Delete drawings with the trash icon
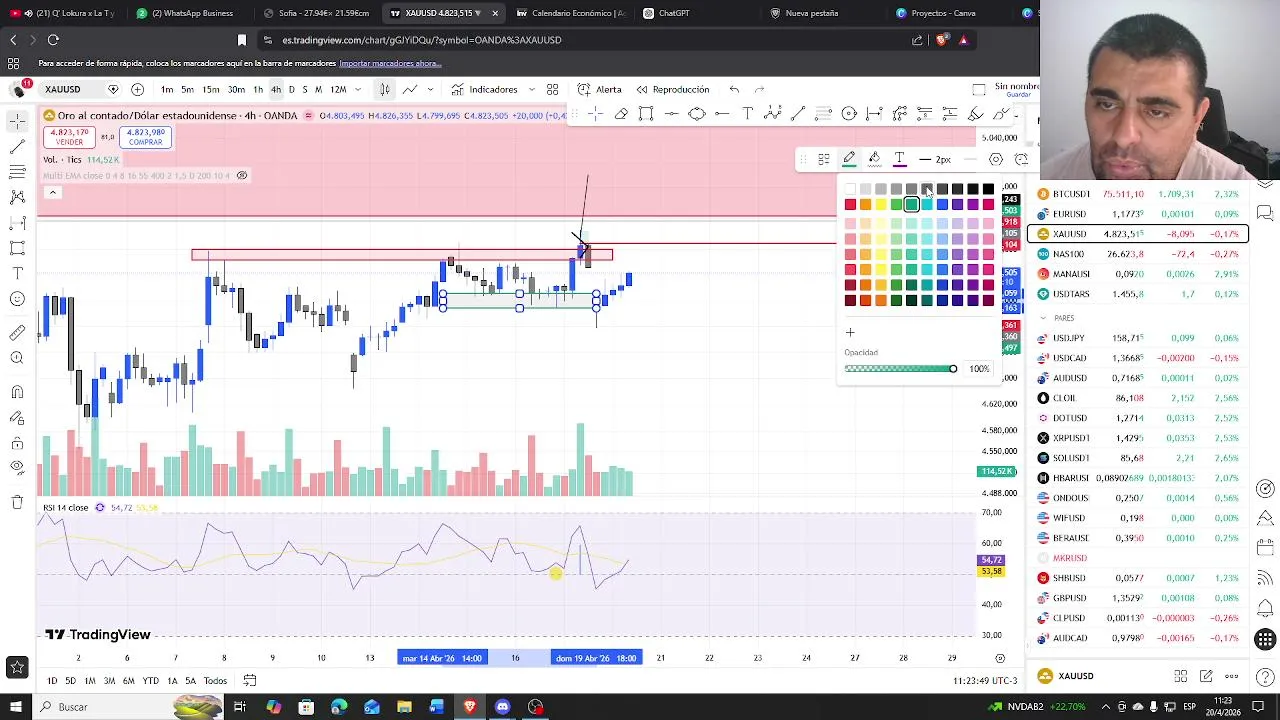This screenshot has height=720, width=1280. point(17,502)
